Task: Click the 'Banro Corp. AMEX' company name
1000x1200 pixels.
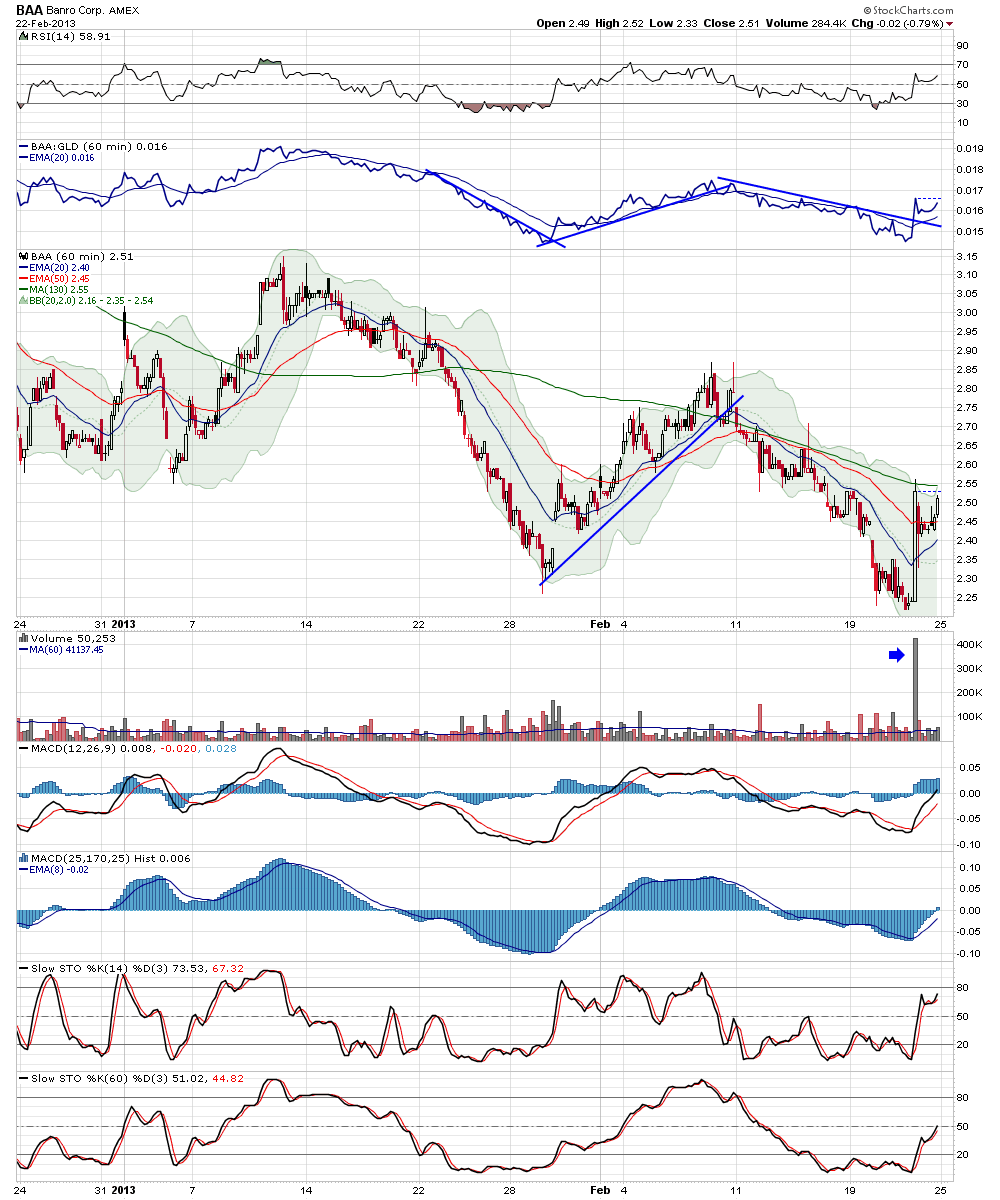Action: pos(91,10)
